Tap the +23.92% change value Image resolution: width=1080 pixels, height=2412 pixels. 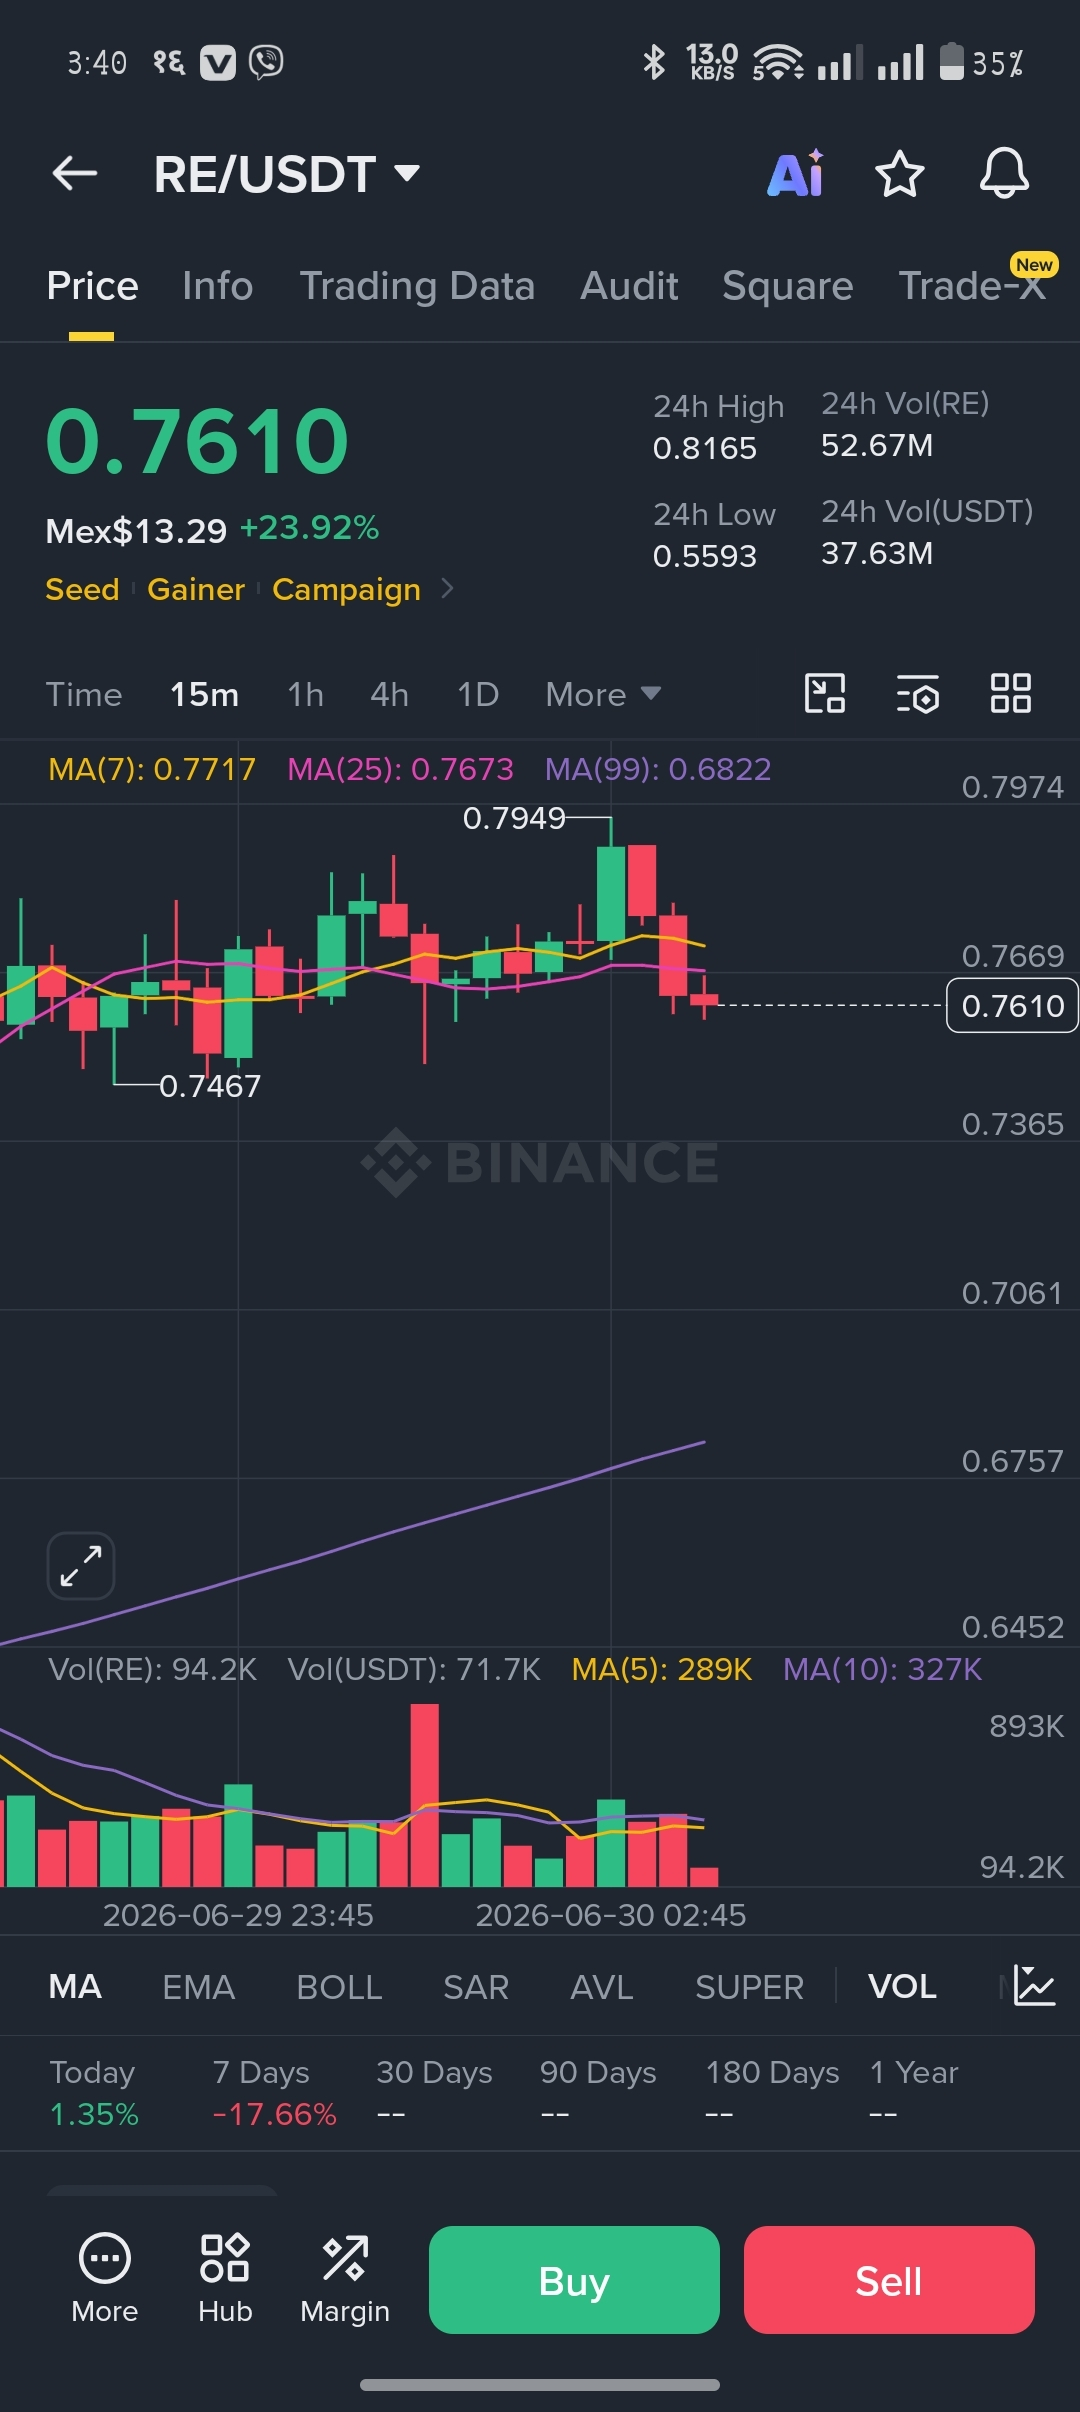pos(309,528)
